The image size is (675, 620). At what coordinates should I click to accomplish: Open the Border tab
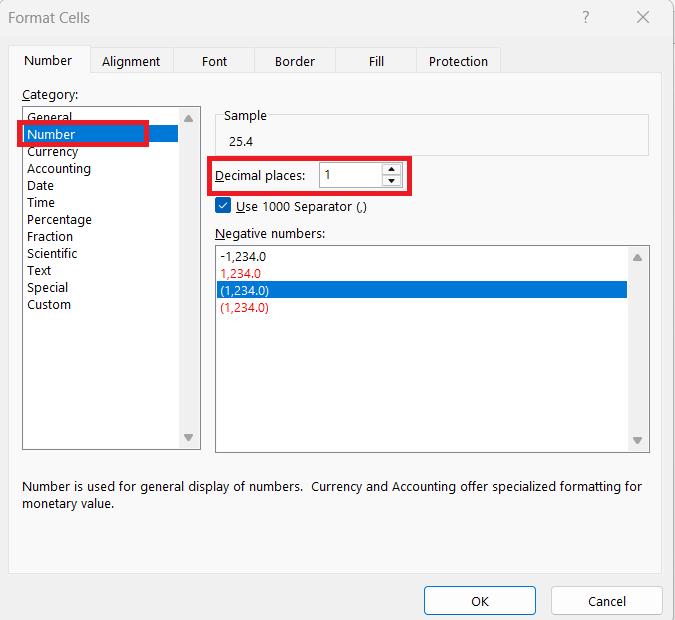tap(295, 62)
